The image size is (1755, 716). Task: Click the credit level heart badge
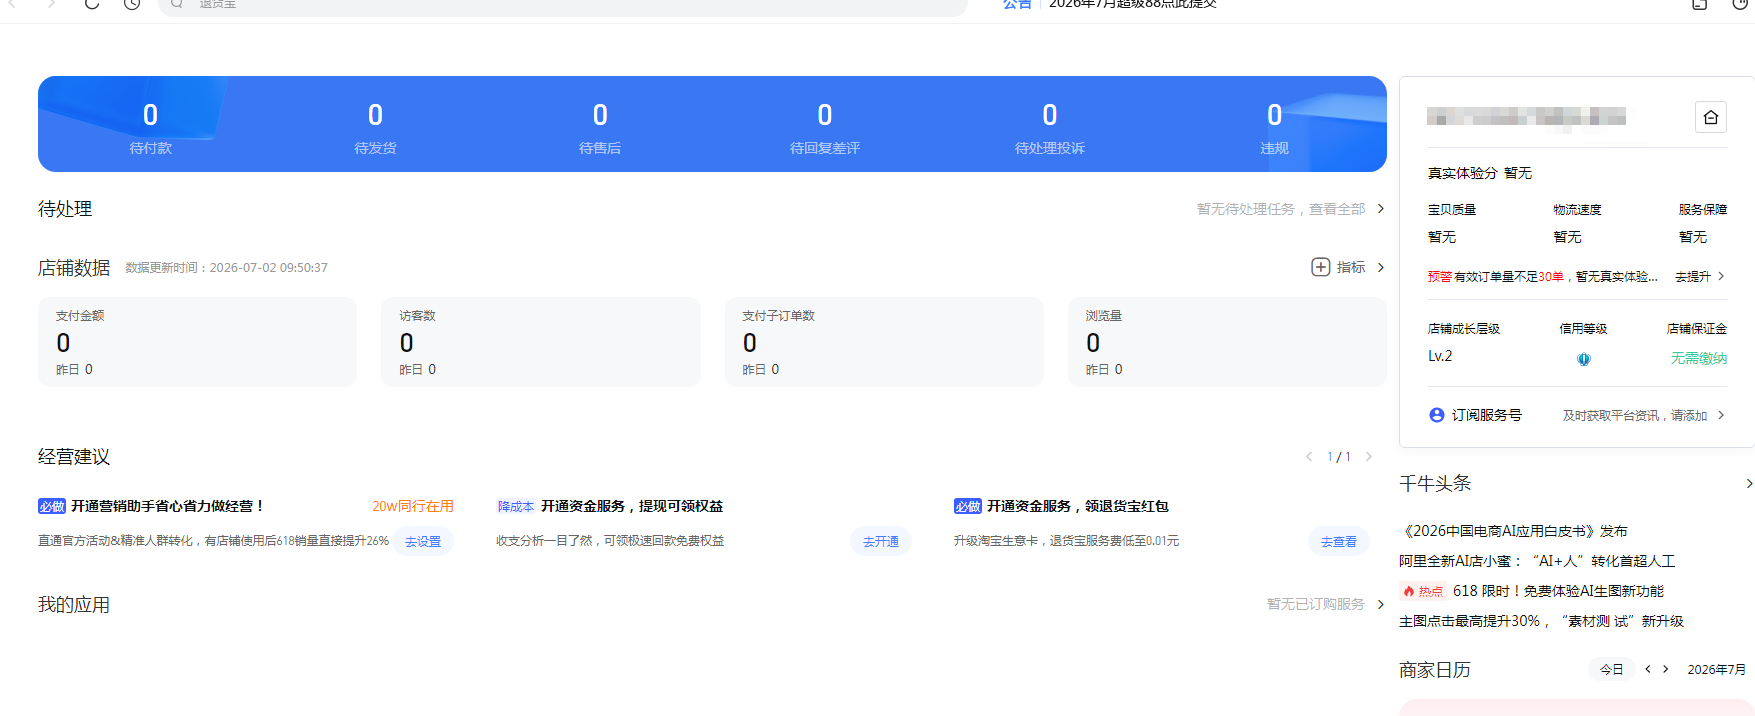click(1584, 359)
